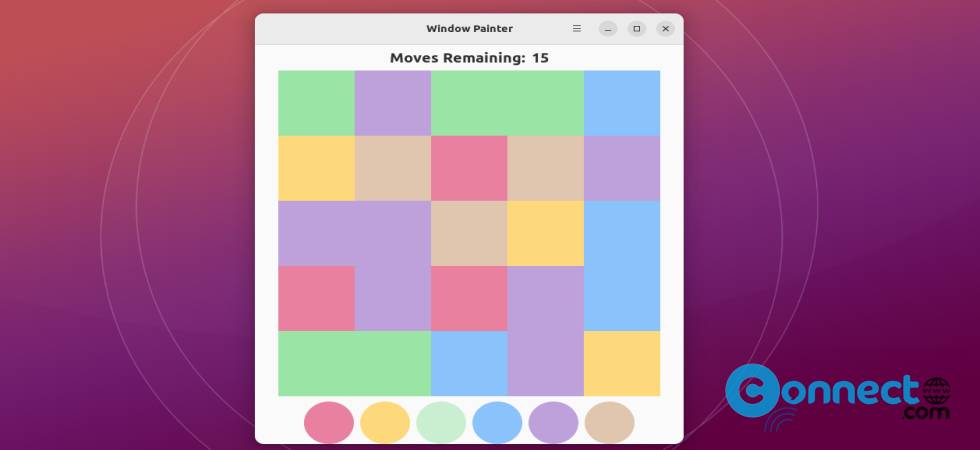Select the wide green block in top row

pyautogui.click(x=508, y=103)
